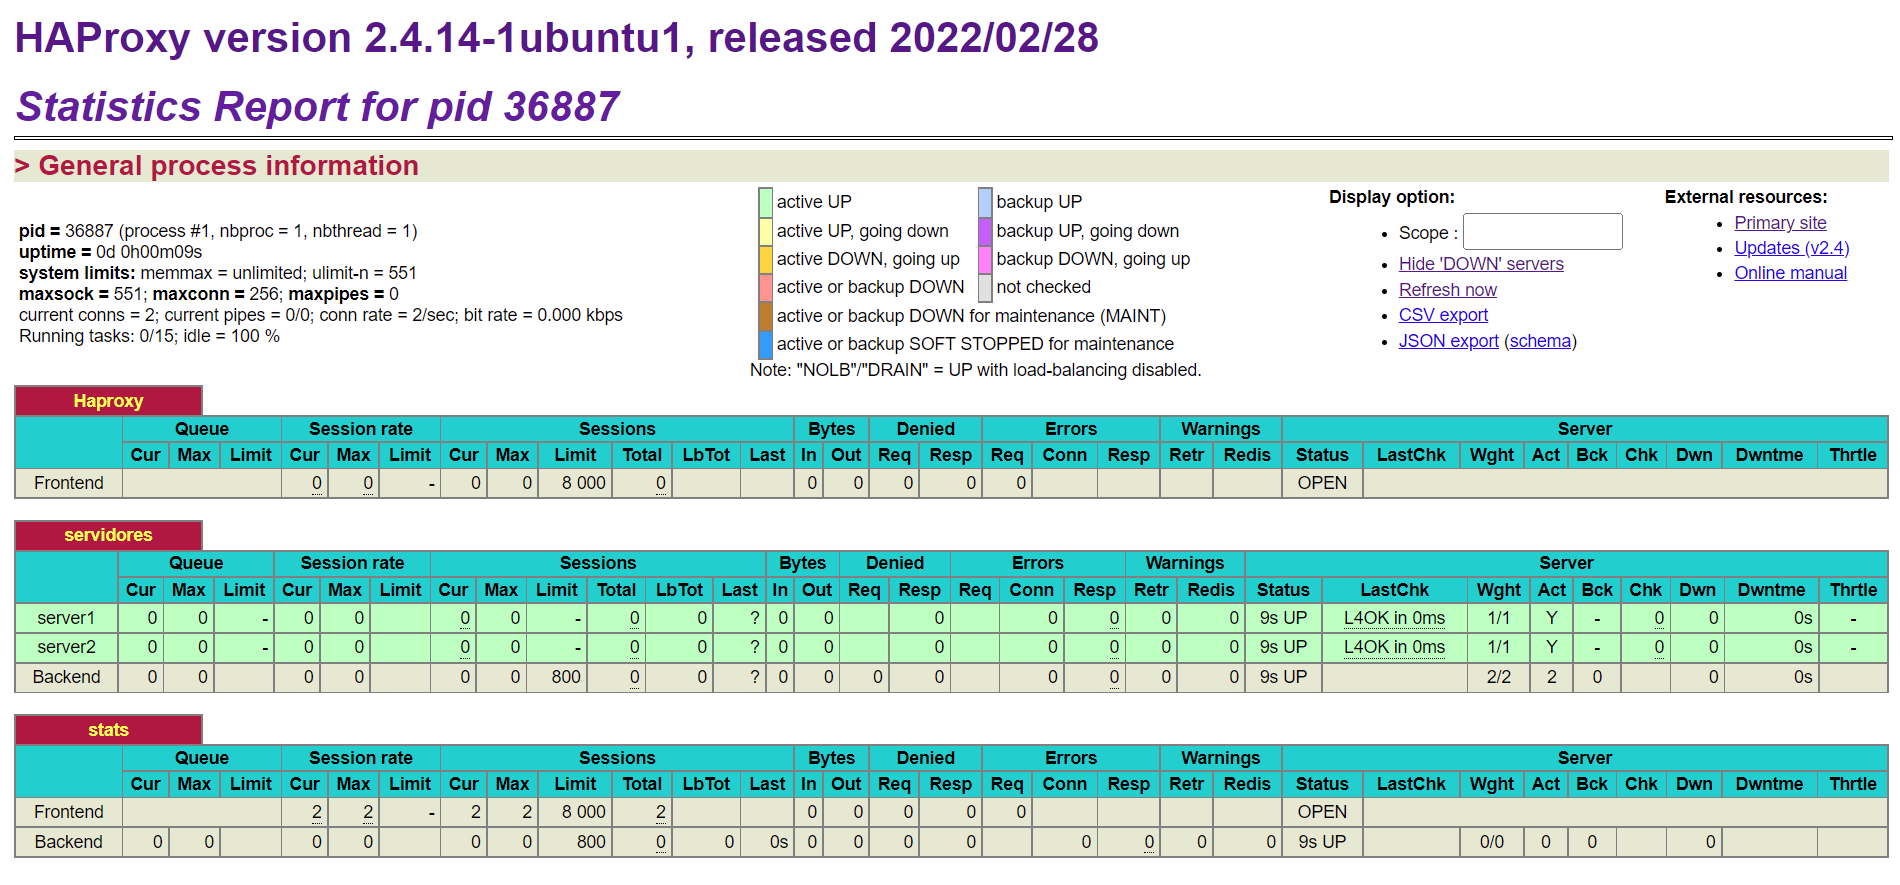This screenshot has height=885, width=1900.
Task: Click the active or backup DOWN swatch
Action: click(x=766, y=287)
